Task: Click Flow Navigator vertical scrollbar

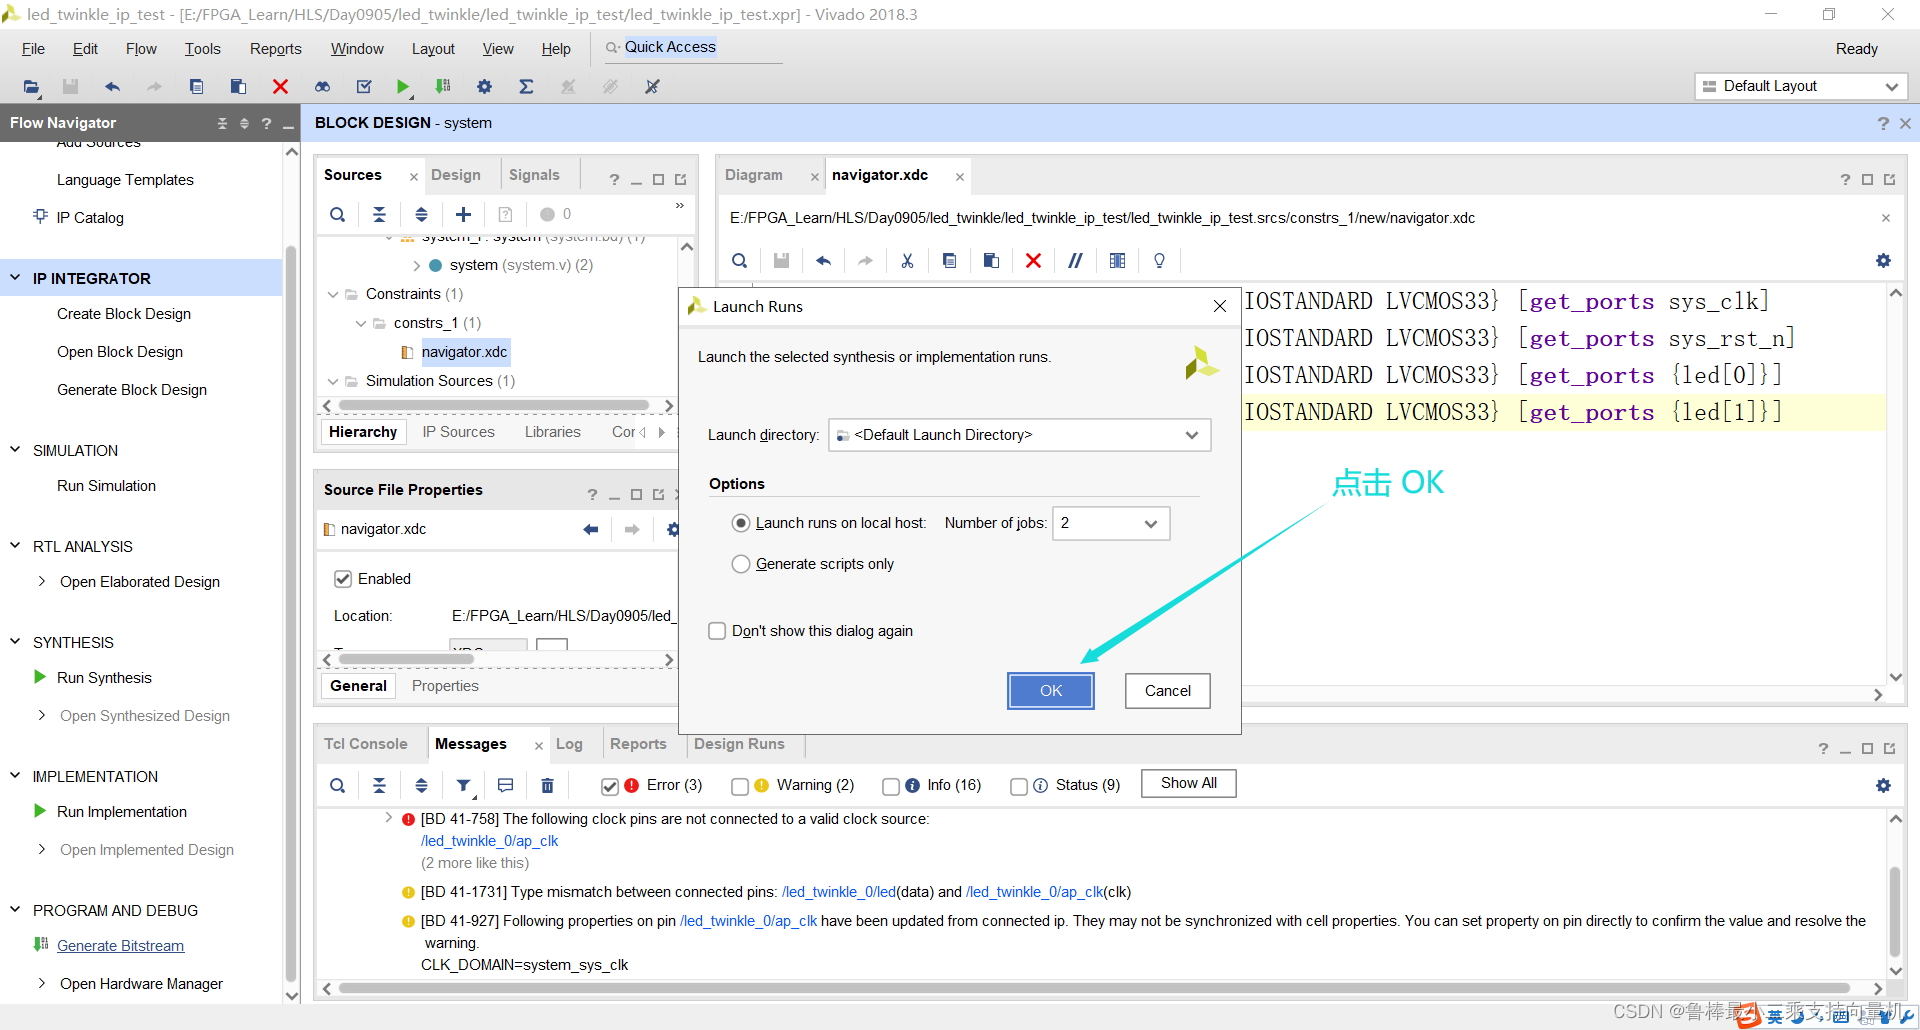Action: point(291,614)
